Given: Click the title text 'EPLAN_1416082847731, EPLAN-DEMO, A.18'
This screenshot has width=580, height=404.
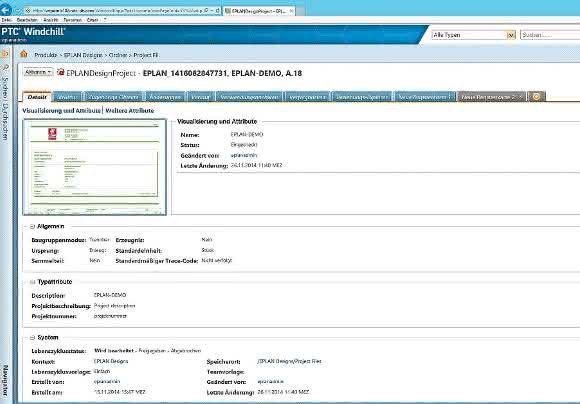Looking at the screenshot, I should (x=222, y=73).
